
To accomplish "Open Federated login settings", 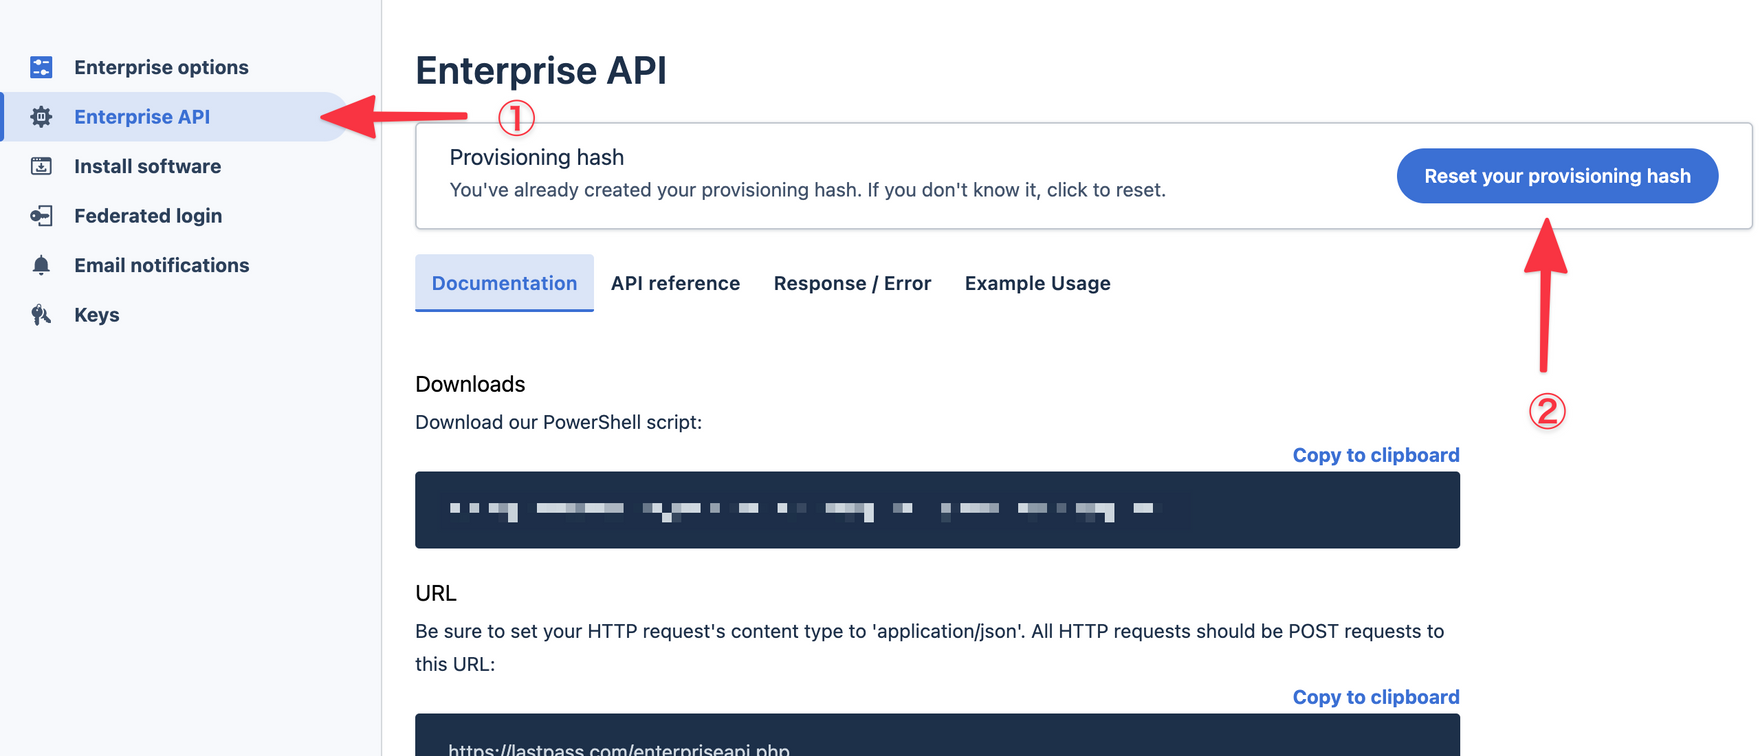I will (148, 216).
